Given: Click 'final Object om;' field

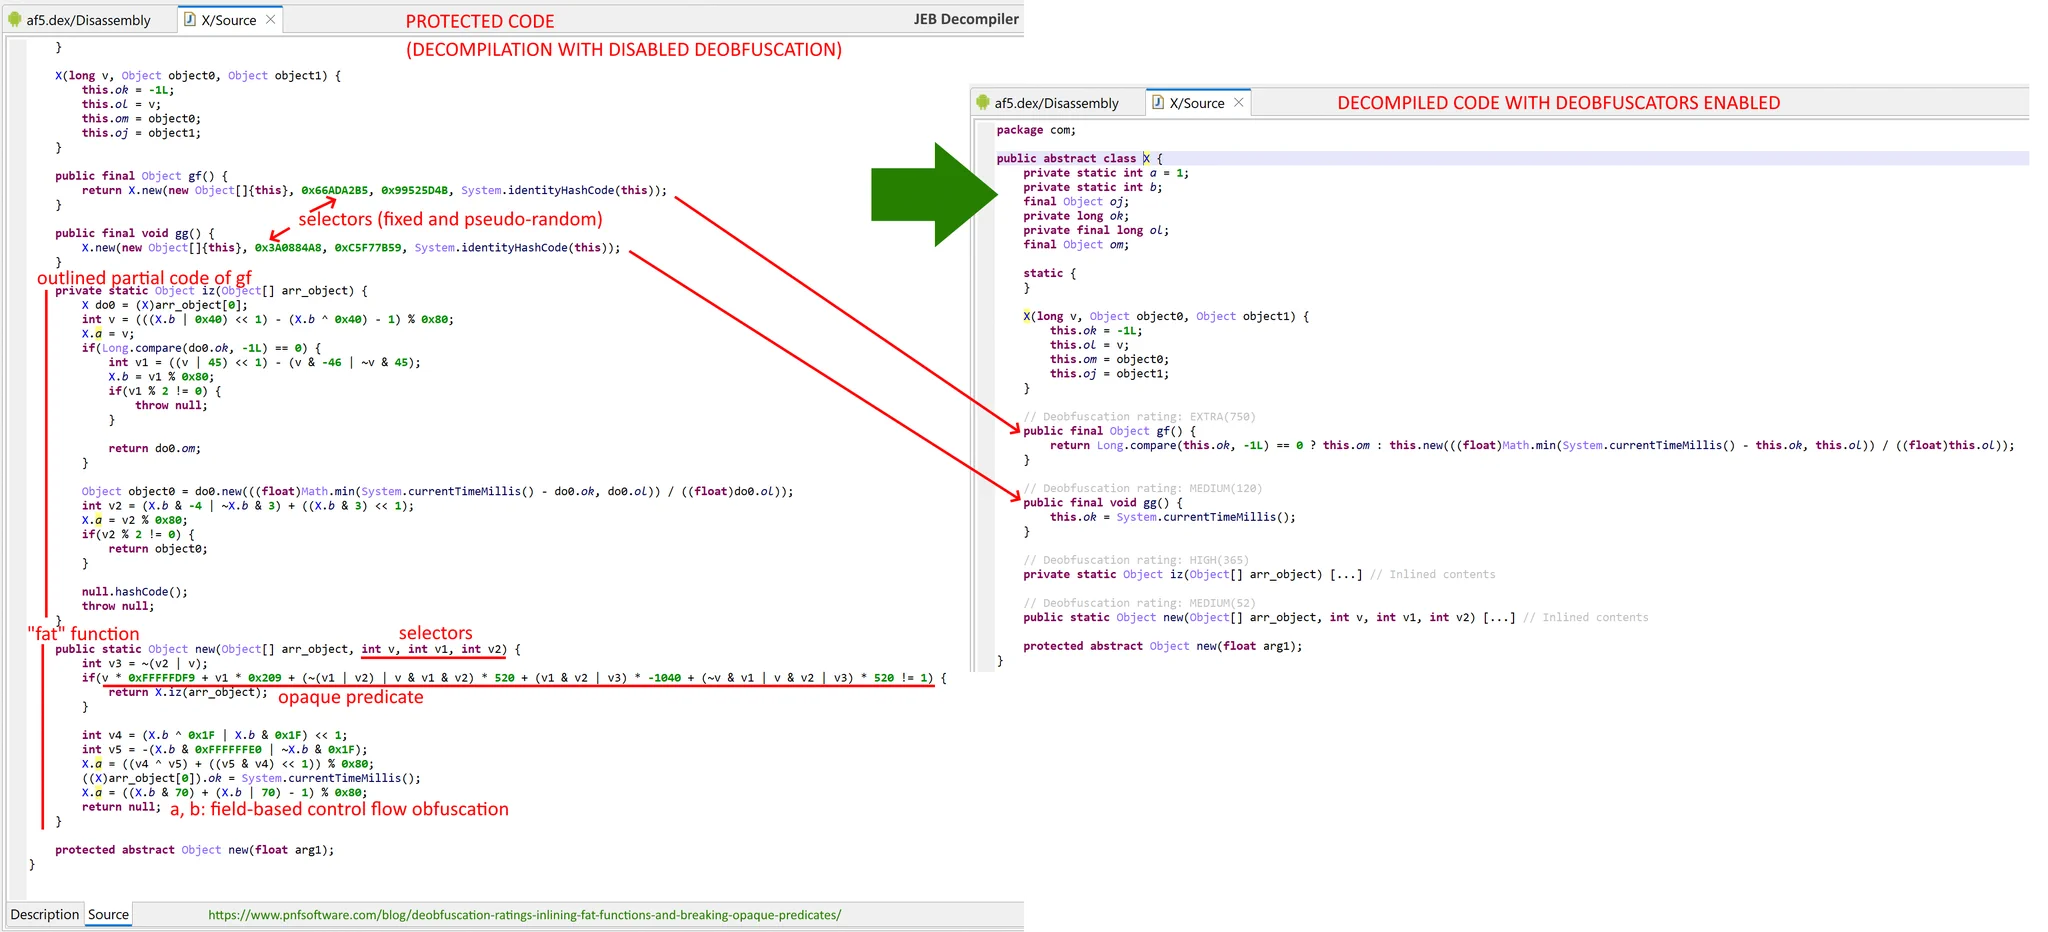Looking at the screenshot, I should click(1076, 244).
